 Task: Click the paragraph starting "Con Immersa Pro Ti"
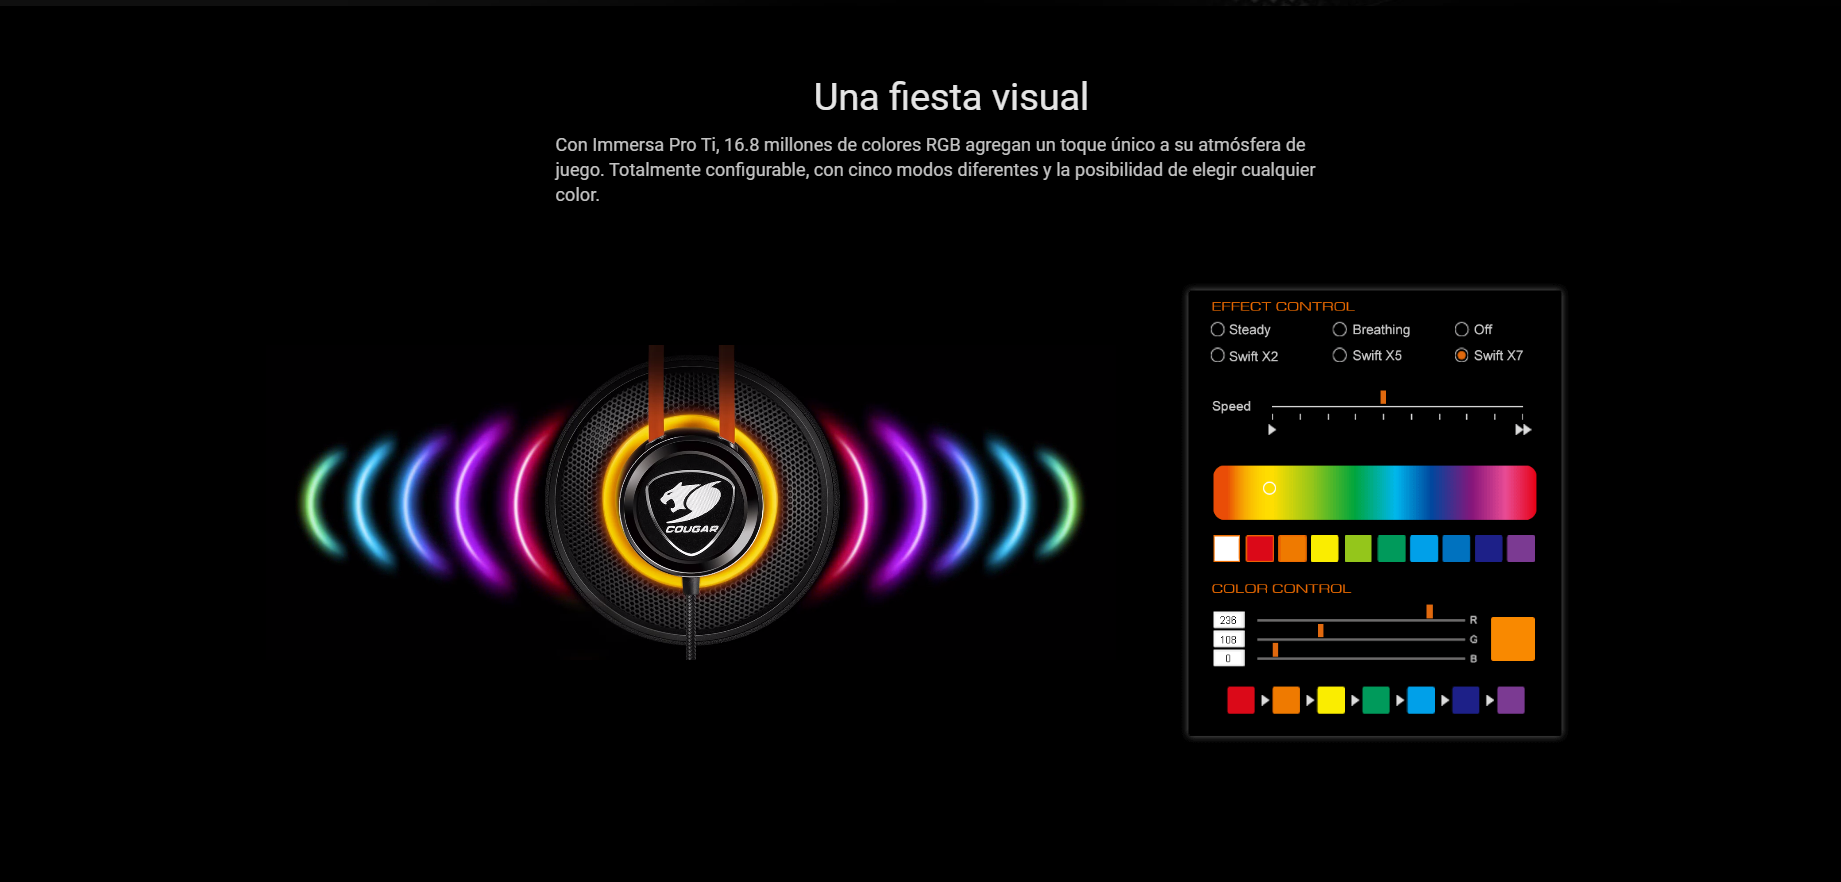[x=935, y=170]
